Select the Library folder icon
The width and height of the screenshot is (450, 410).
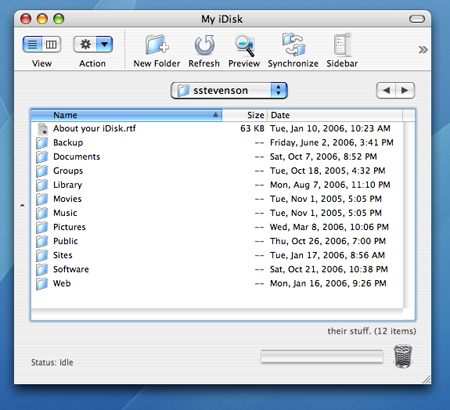pyautogui.click(x=42, y=185)
